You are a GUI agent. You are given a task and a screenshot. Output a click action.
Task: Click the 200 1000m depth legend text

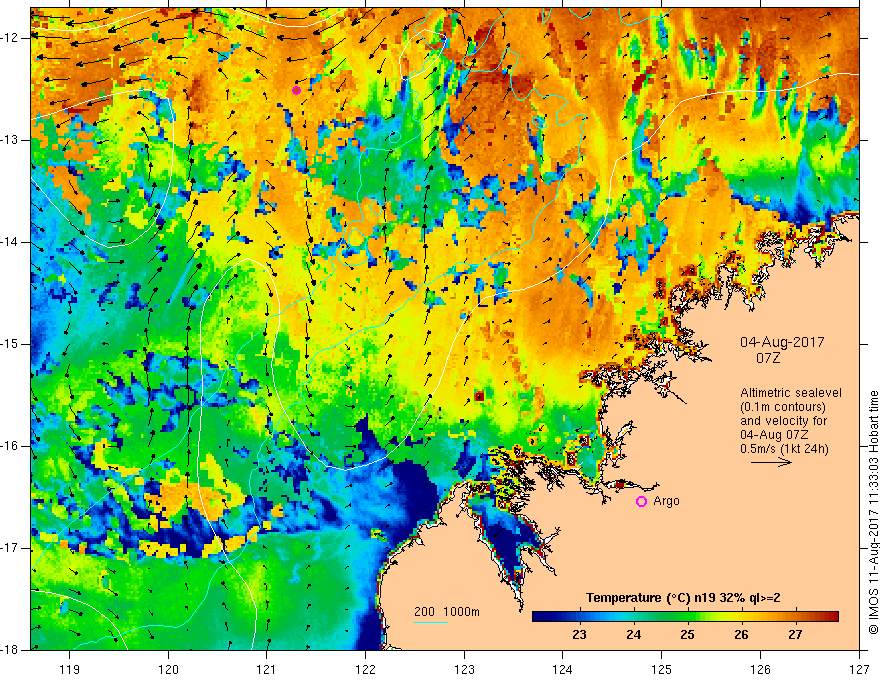click(447, 612)
